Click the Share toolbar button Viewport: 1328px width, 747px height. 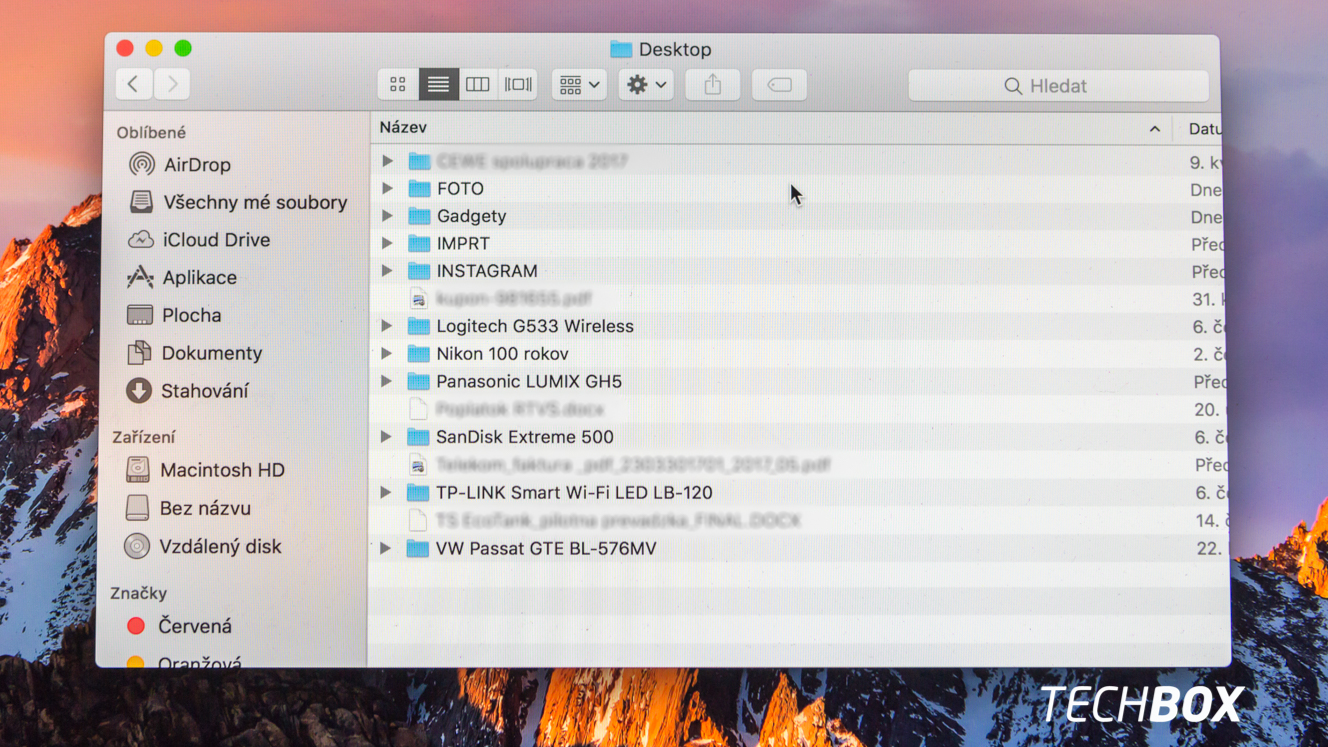713,85
